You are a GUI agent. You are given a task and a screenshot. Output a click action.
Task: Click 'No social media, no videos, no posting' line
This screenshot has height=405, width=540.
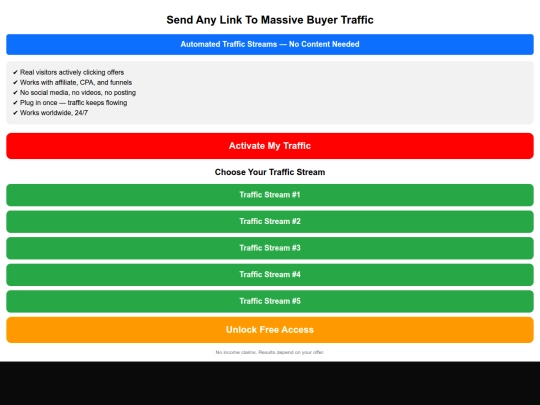[74, 93]
